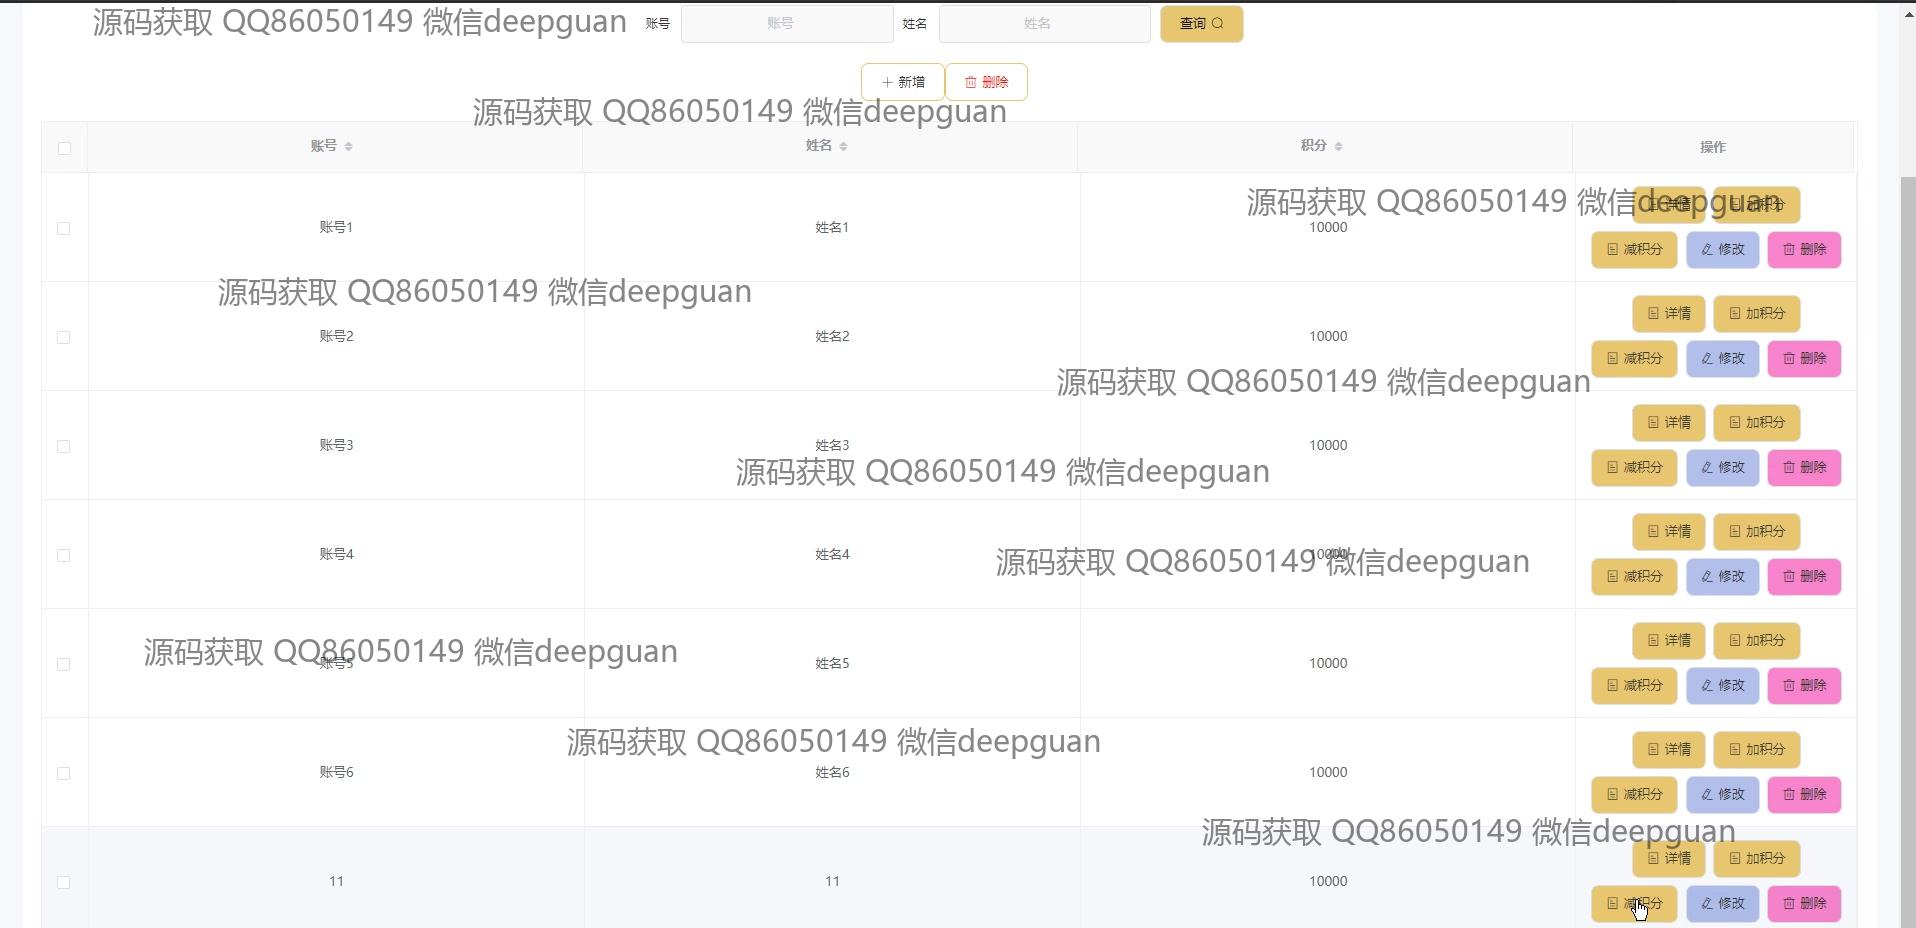
Task: Click 修改 for the row with account 11
Action: [x=1722, y=904]
